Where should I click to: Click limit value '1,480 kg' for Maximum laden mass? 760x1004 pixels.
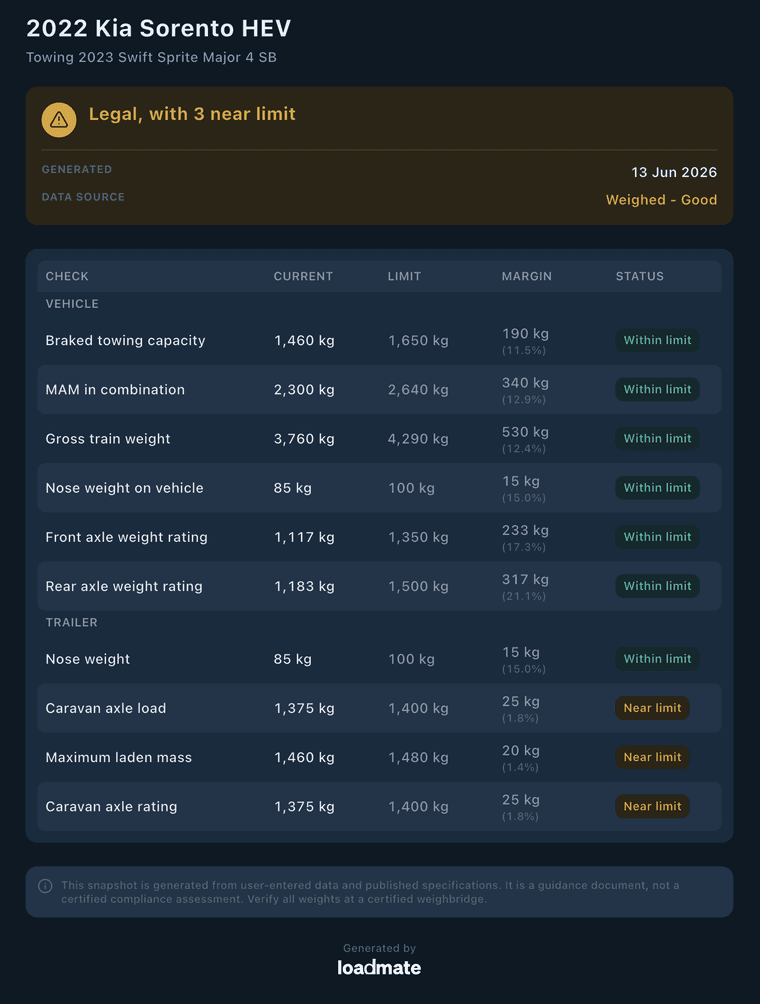(x=418, y=757)
